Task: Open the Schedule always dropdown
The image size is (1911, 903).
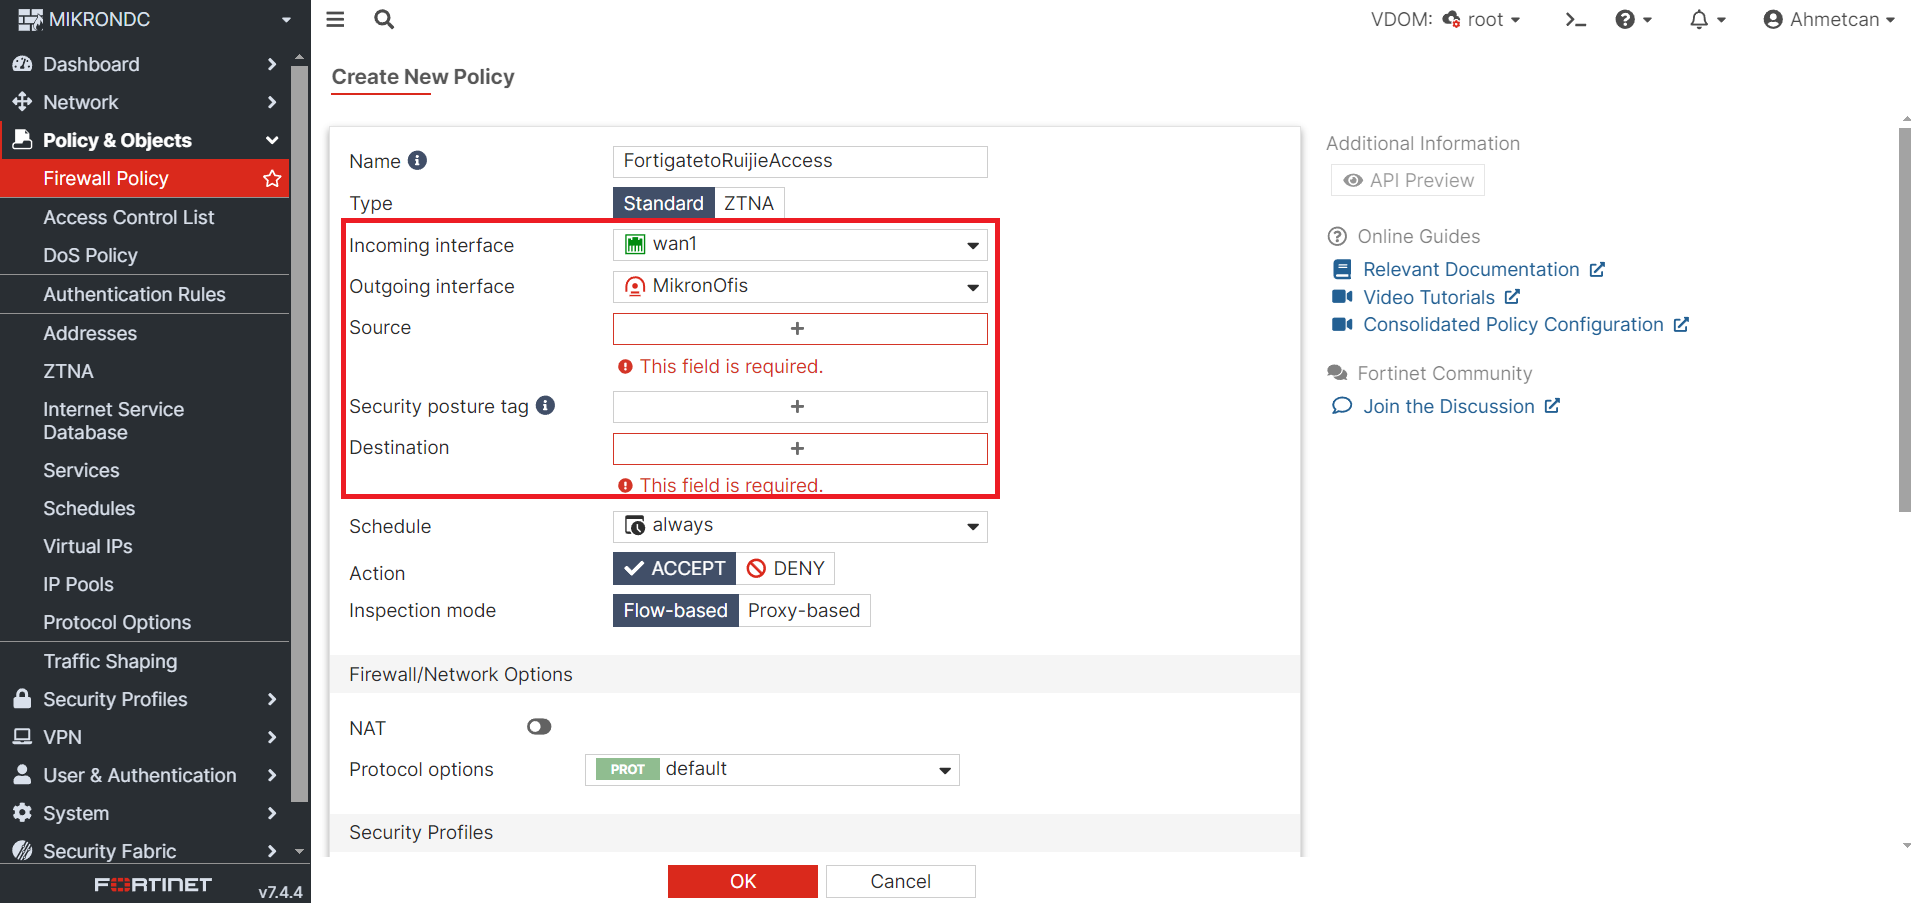Action: click(x=800, y=526)
